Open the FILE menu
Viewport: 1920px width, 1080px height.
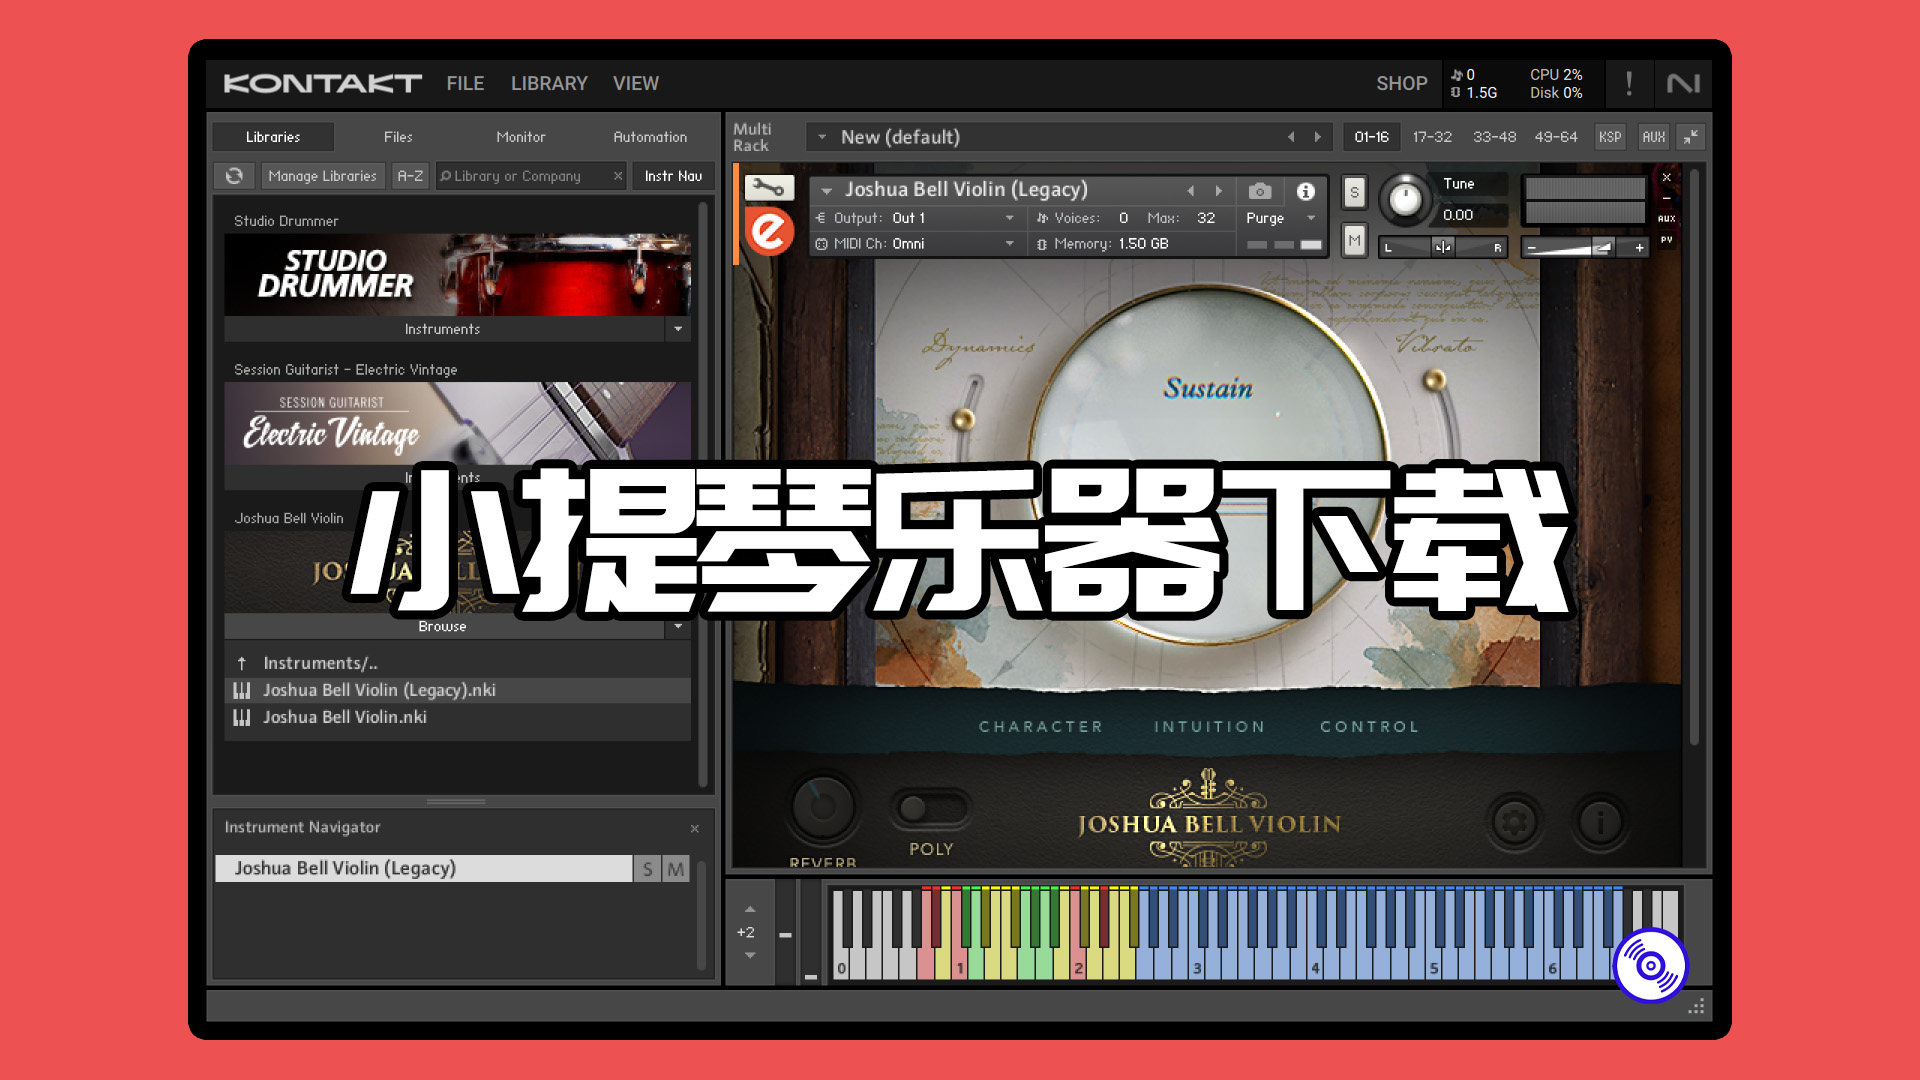click(465, 84)
